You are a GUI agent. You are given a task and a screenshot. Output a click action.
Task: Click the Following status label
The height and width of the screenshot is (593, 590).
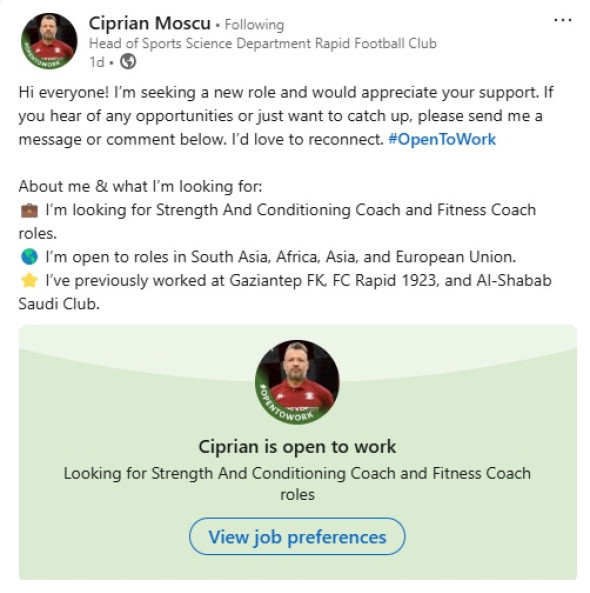[x=254, y=25]
